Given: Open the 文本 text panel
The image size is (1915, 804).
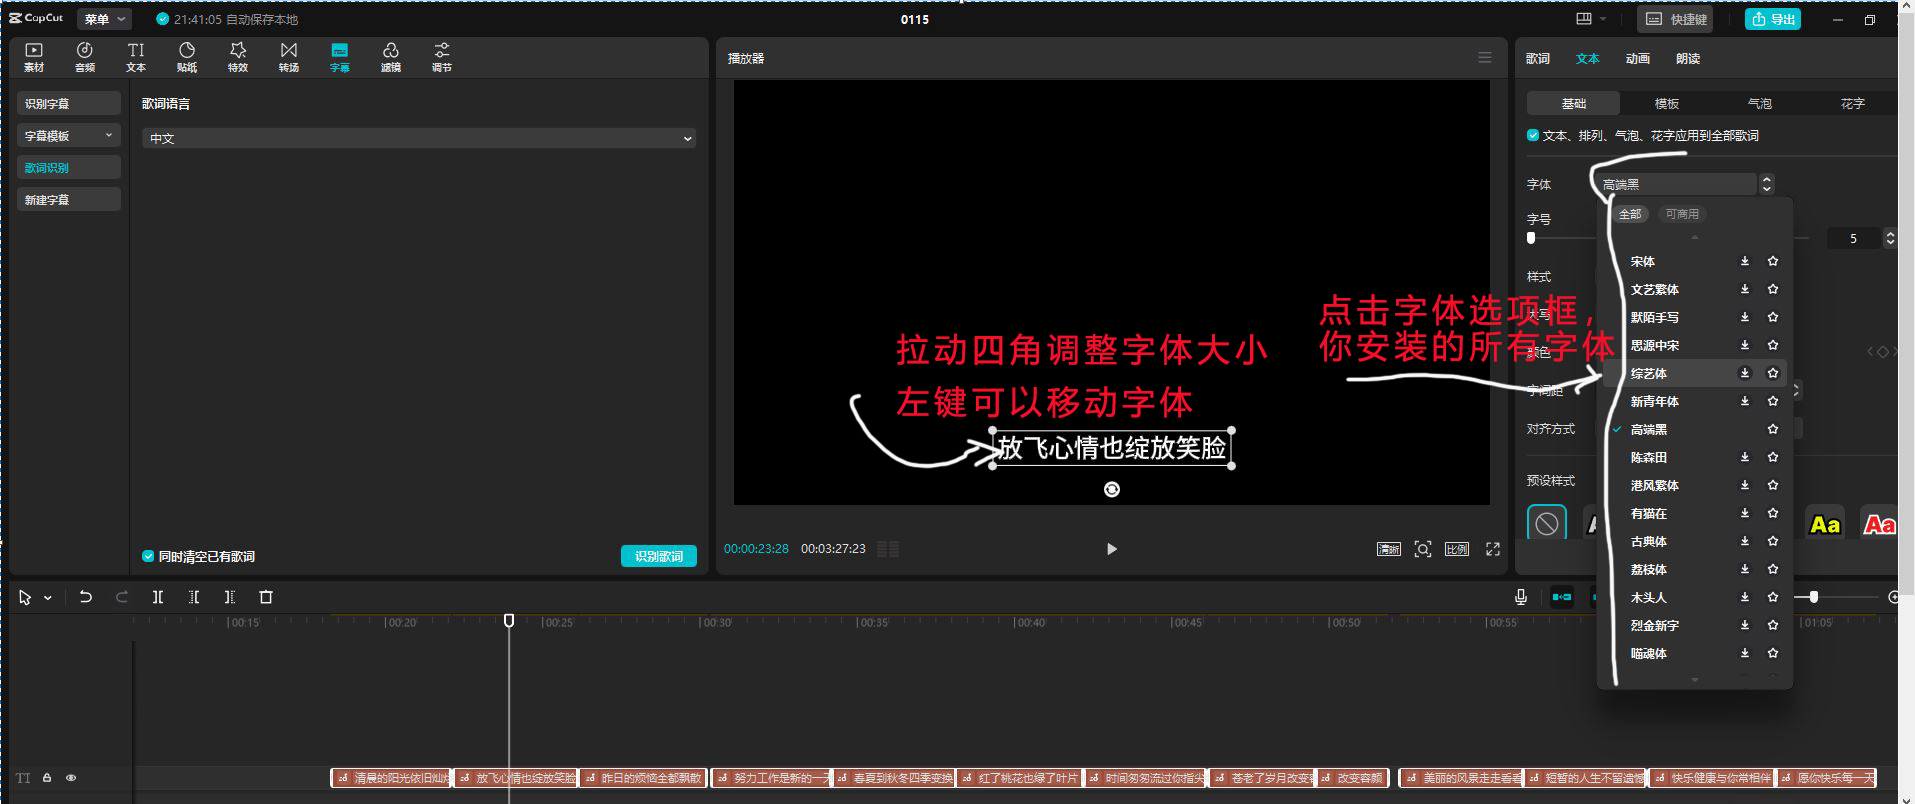Looking at the screenshot, I should click(136, 57).
